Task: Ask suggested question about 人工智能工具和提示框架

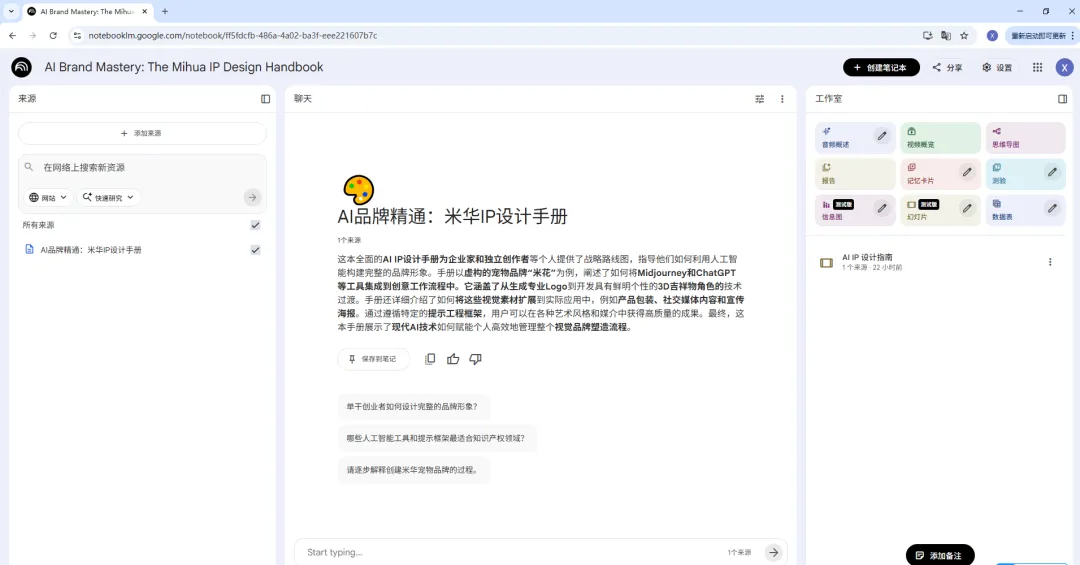Action: (x=437, y=438)
